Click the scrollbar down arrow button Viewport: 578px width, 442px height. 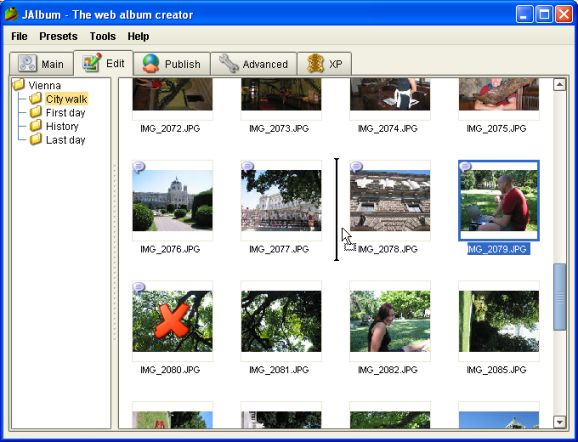click(560, 422)
